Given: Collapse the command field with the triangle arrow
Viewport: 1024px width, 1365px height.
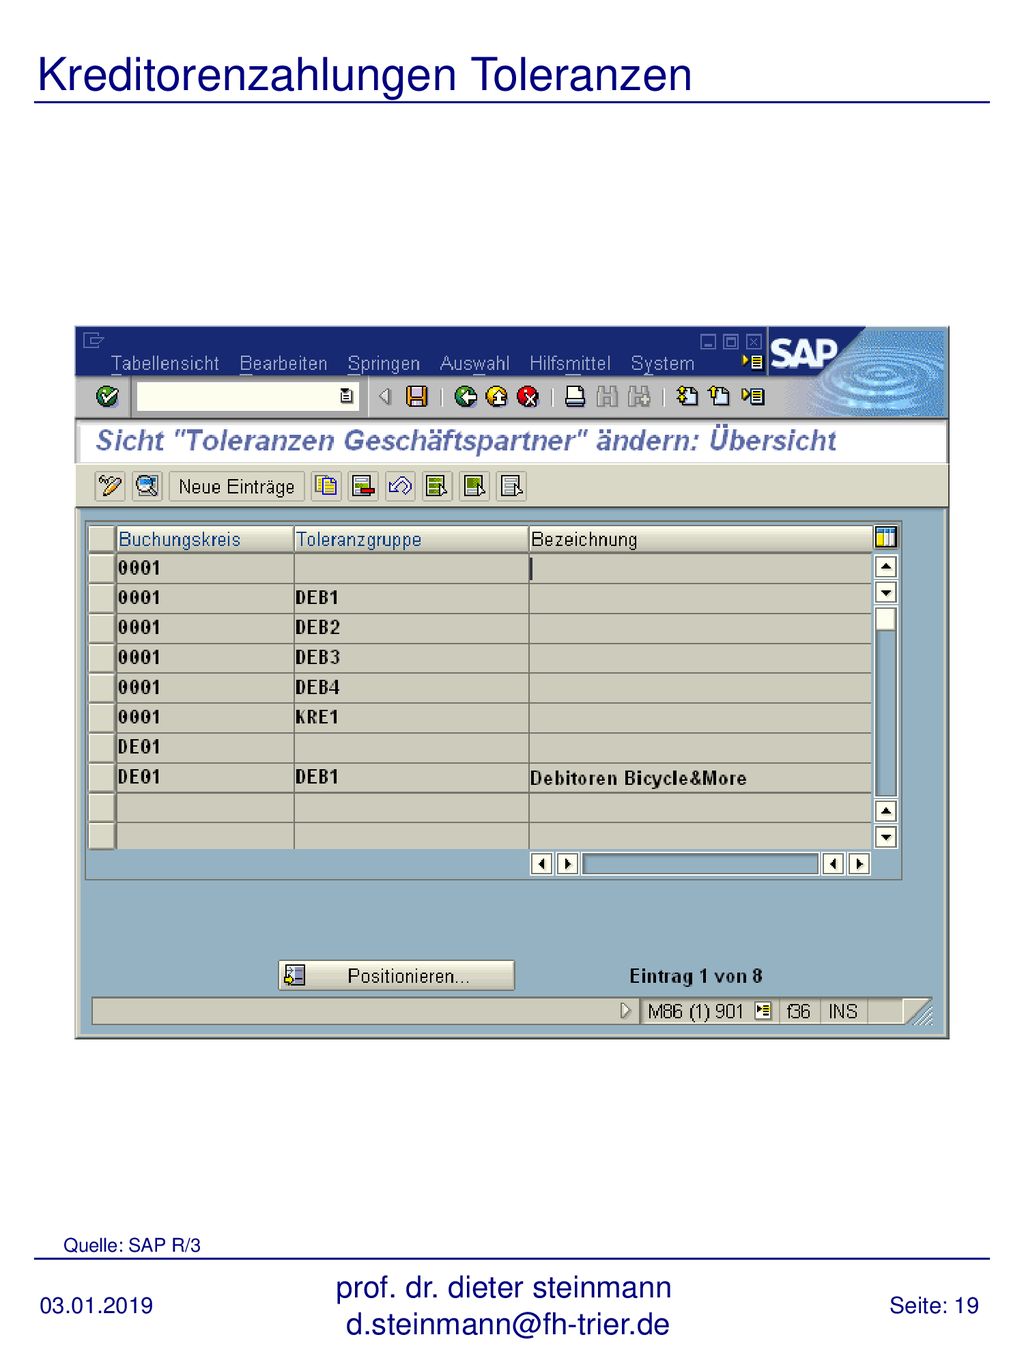Looking at the screenshot, I should click(384, 397).
